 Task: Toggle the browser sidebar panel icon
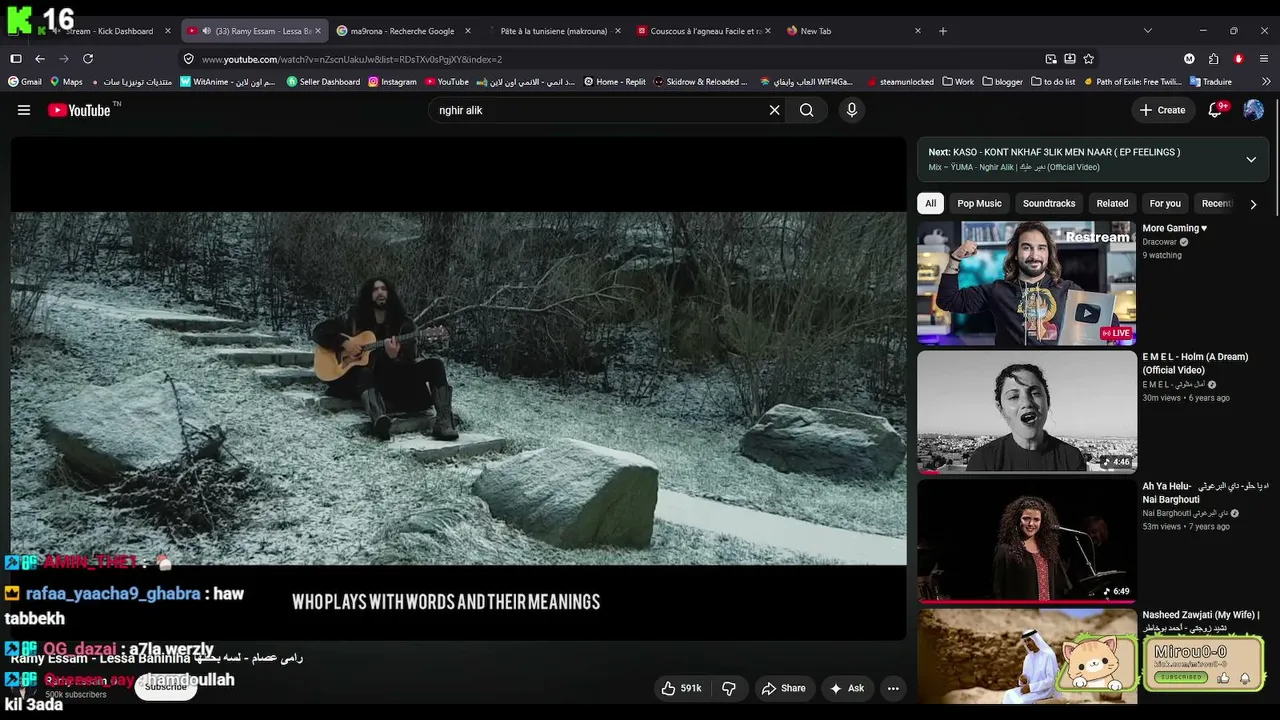pyautogui.click(x=15, y=59)
